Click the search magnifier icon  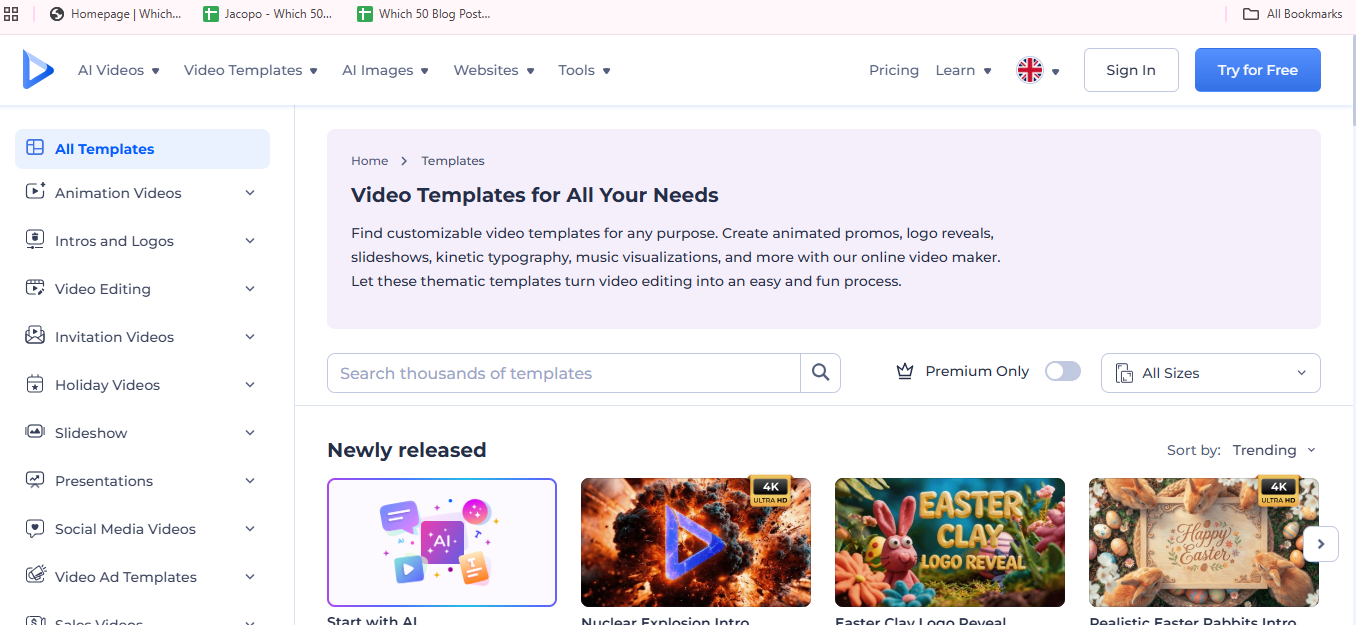click(x=820, y=373)
